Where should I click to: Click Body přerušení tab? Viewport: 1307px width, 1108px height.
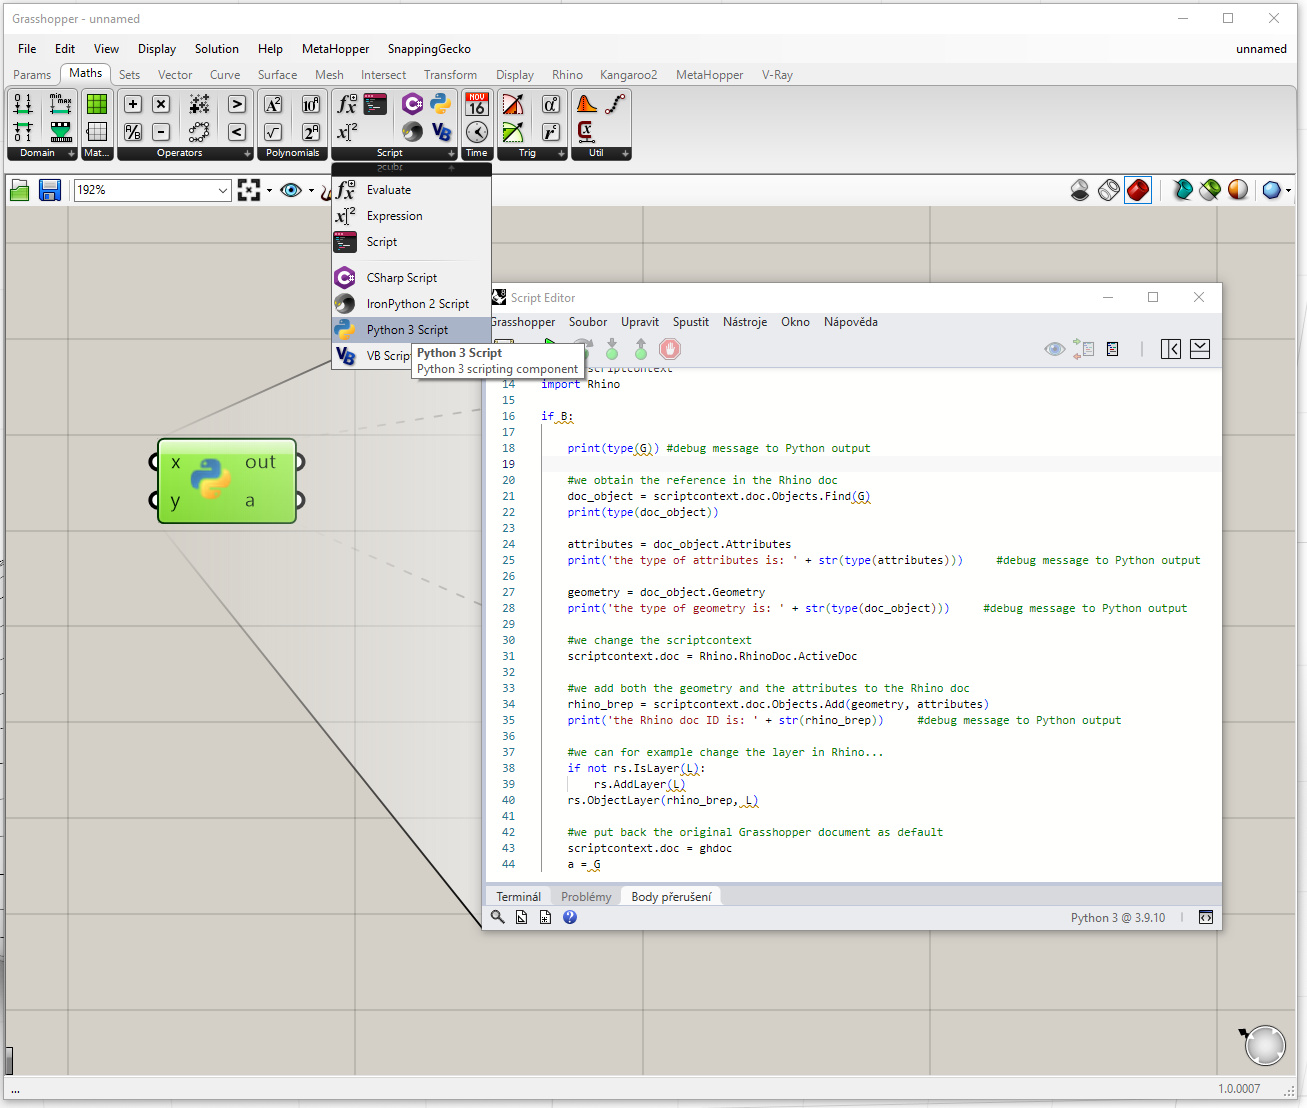click(x=671, y=897)
